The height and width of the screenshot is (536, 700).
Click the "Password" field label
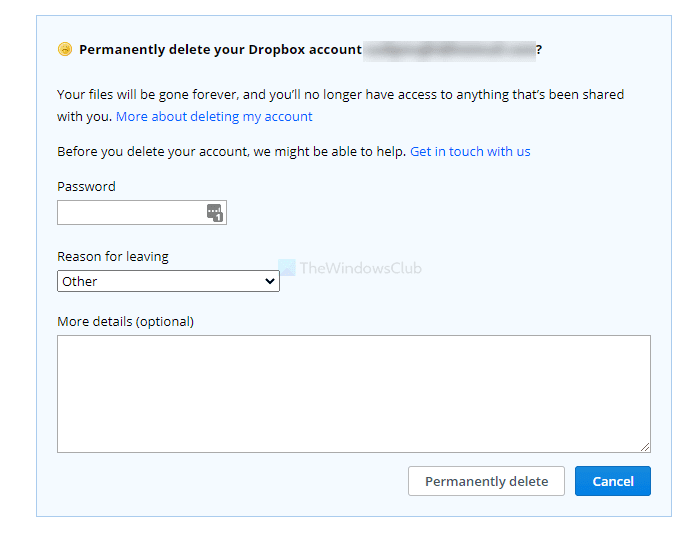(x=86, y=187)
